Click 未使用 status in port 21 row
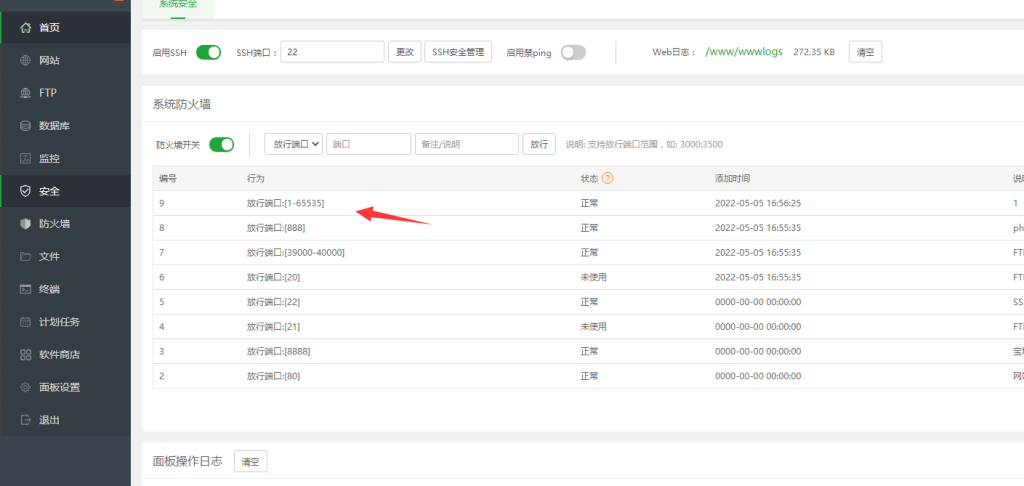The width and height of the screenshot is (1024, 486). click(x=594, y=326)
